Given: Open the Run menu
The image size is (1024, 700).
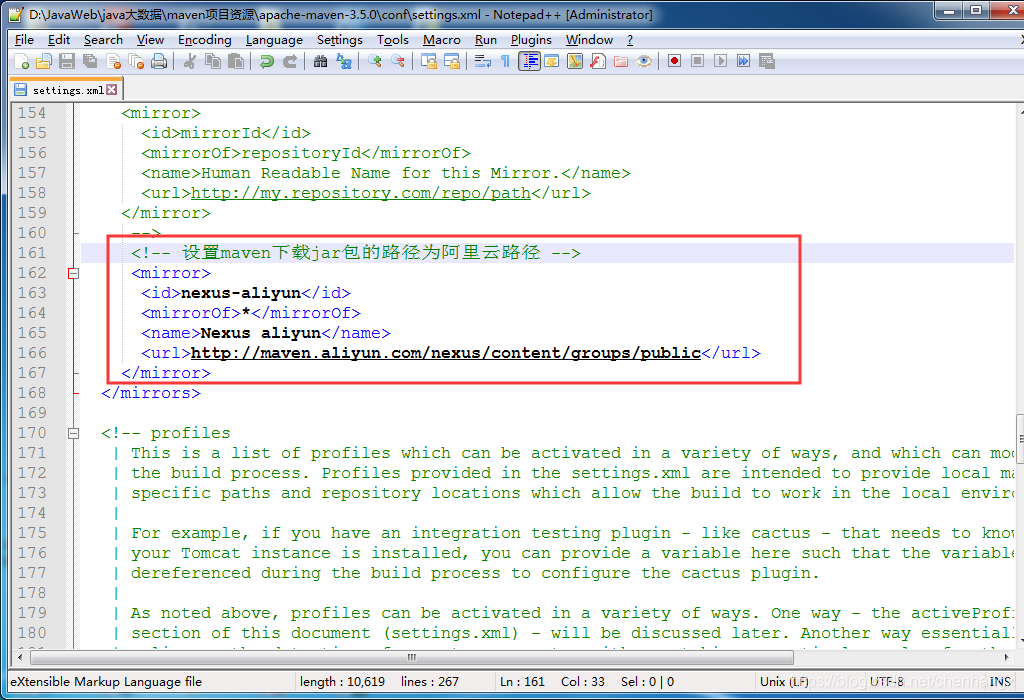Looking at the screenshot, I should 485,40.
